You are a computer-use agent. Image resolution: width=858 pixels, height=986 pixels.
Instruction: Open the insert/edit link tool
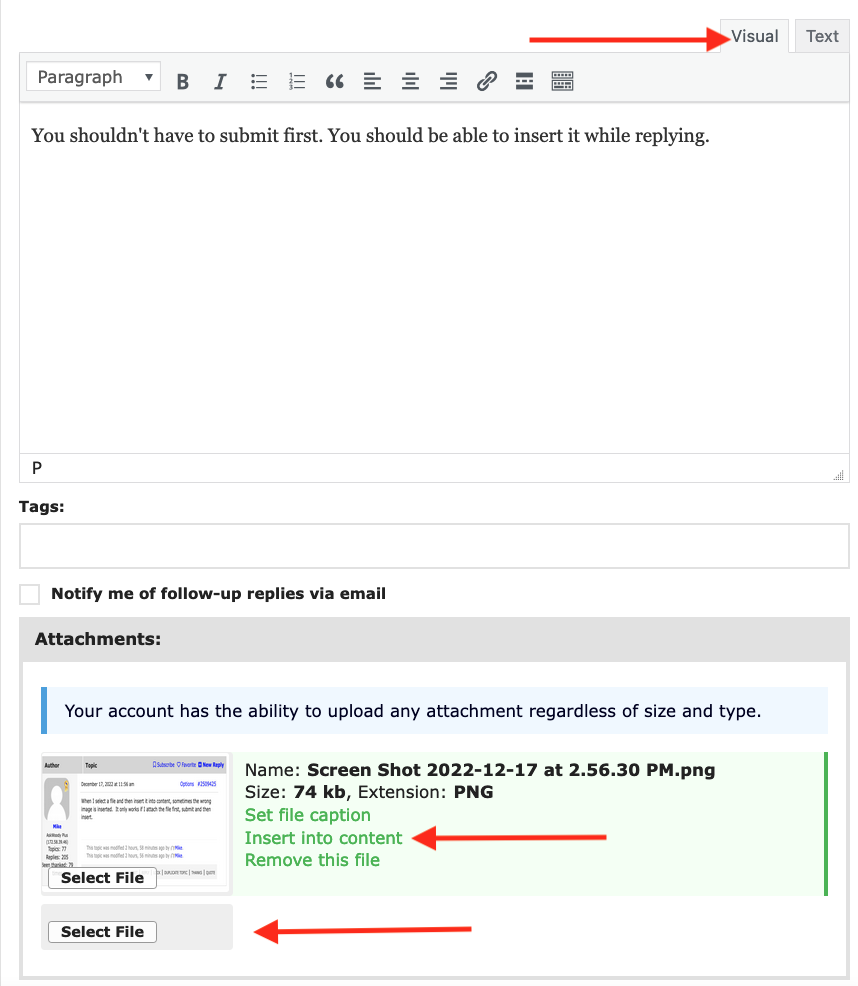pos(487,82)
